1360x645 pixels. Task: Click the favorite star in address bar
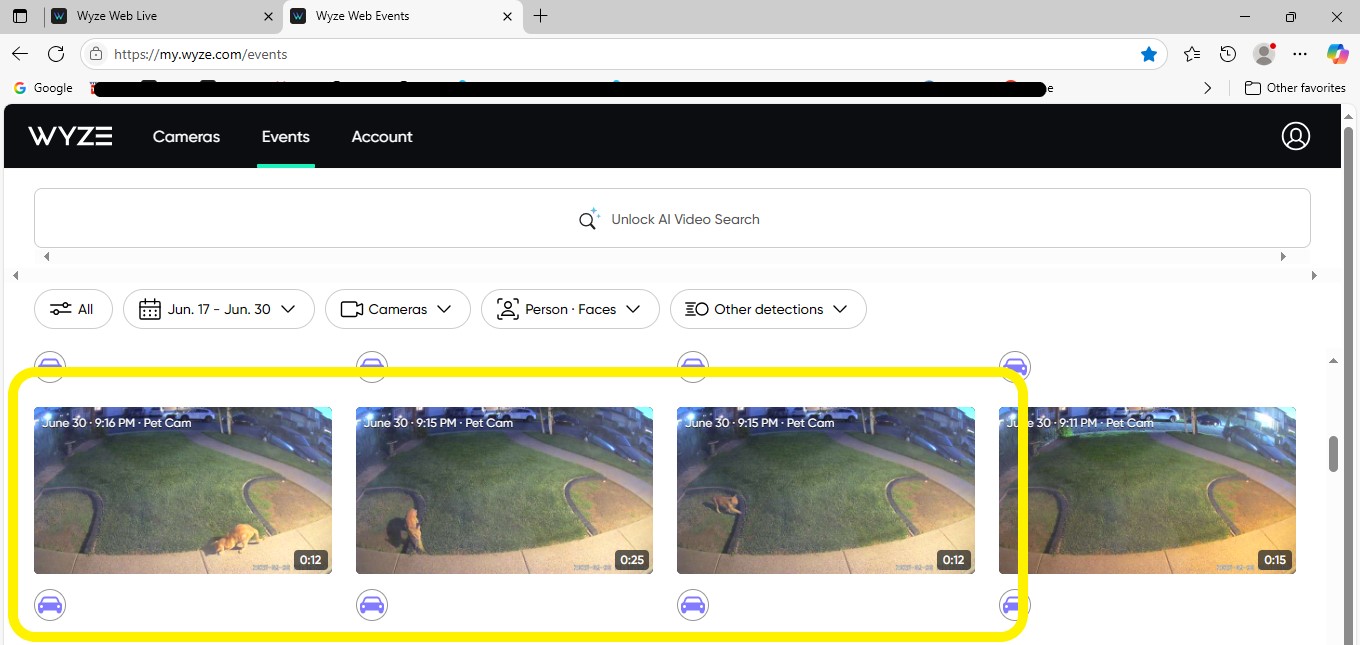click(x=1149, y=54)
